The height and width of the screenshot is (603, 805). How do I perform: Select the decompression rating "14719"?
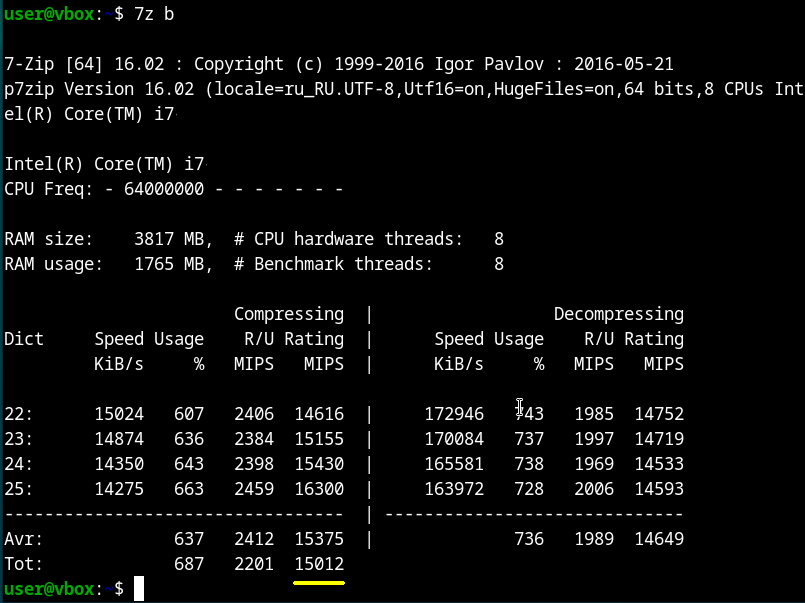(659, 439)
